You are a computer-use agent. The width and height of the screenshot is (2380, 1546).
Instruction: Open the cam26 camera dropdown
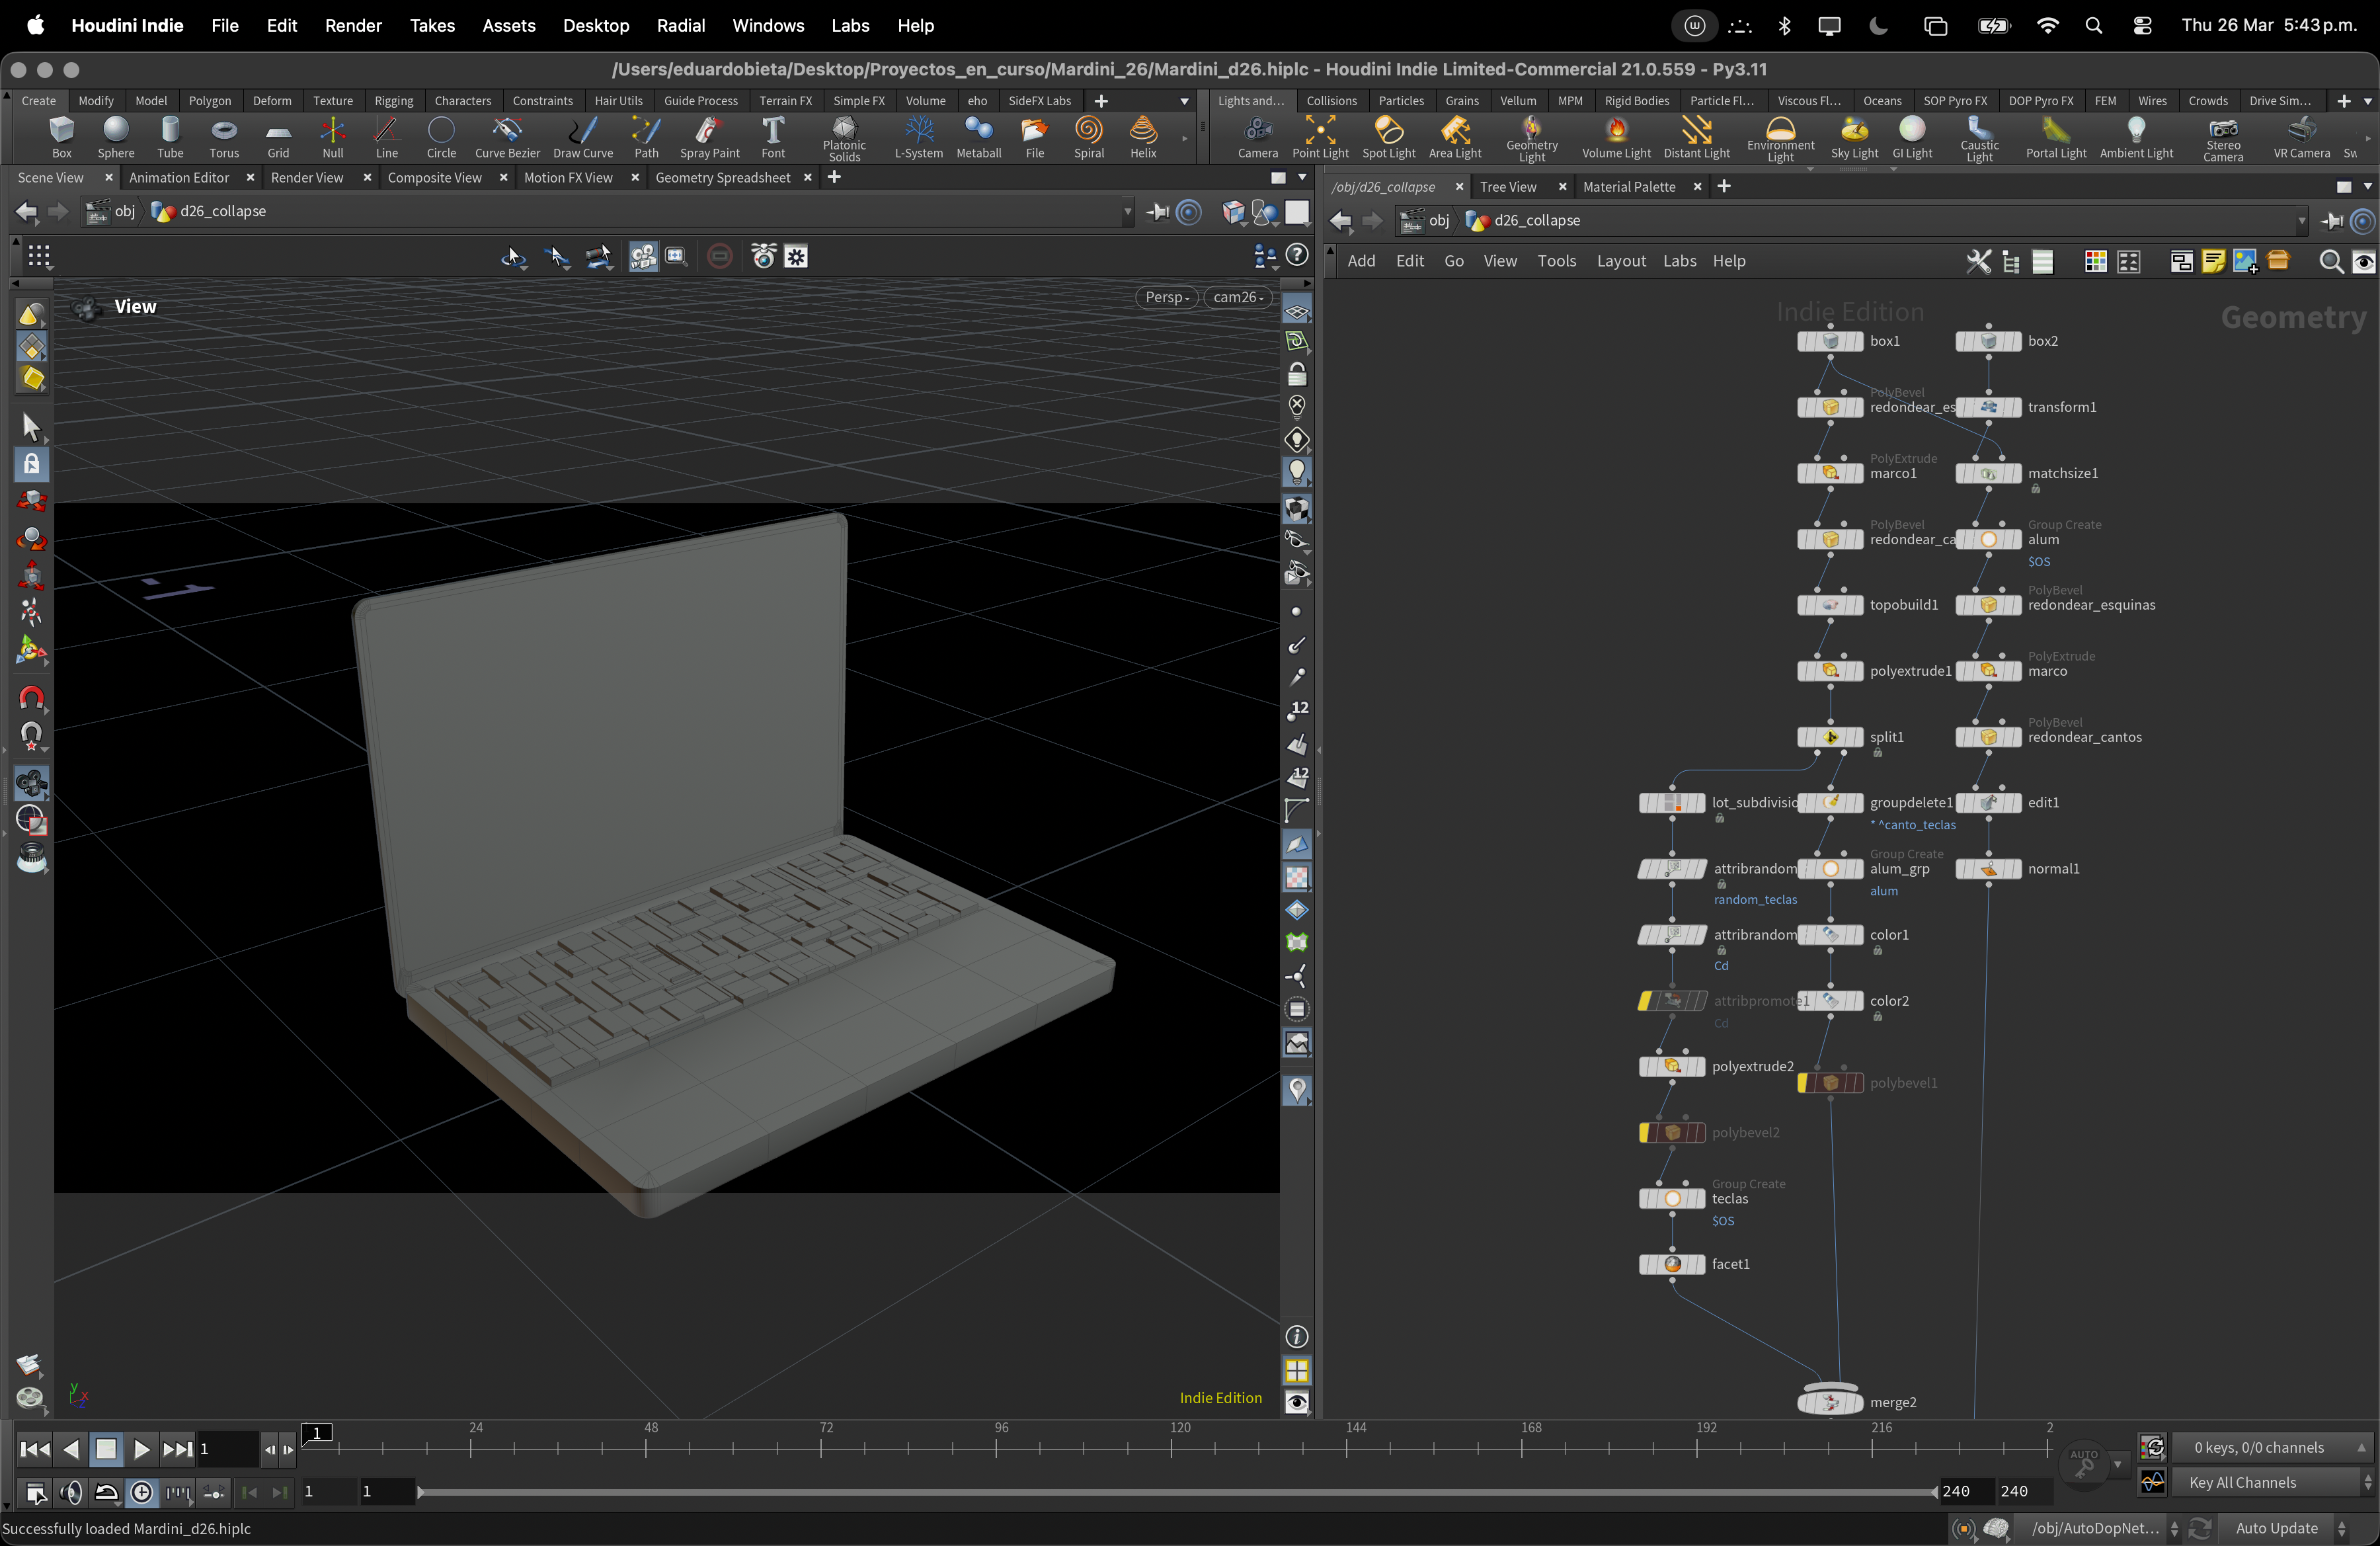(1238, 297)
